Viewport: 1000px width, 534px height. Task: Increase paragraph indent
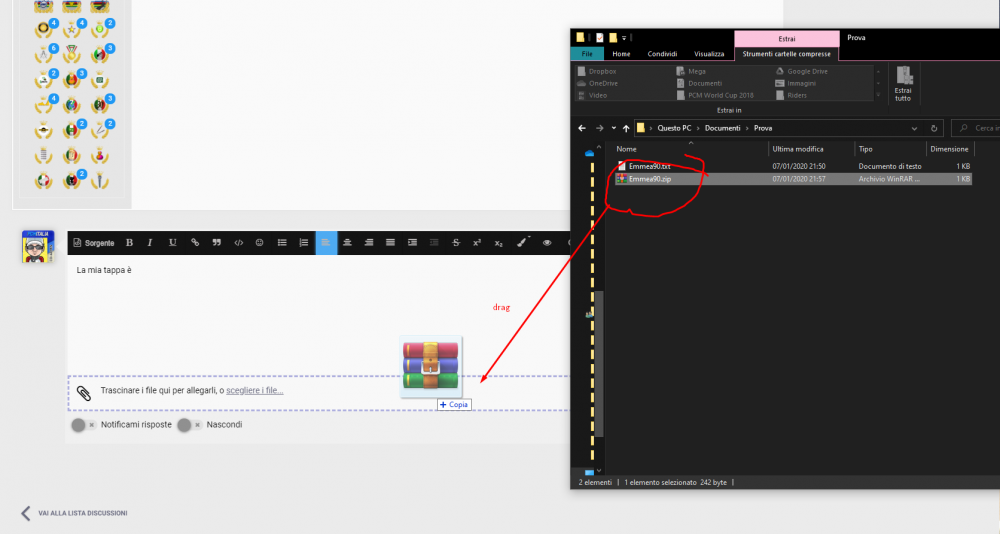pos(412,243)
